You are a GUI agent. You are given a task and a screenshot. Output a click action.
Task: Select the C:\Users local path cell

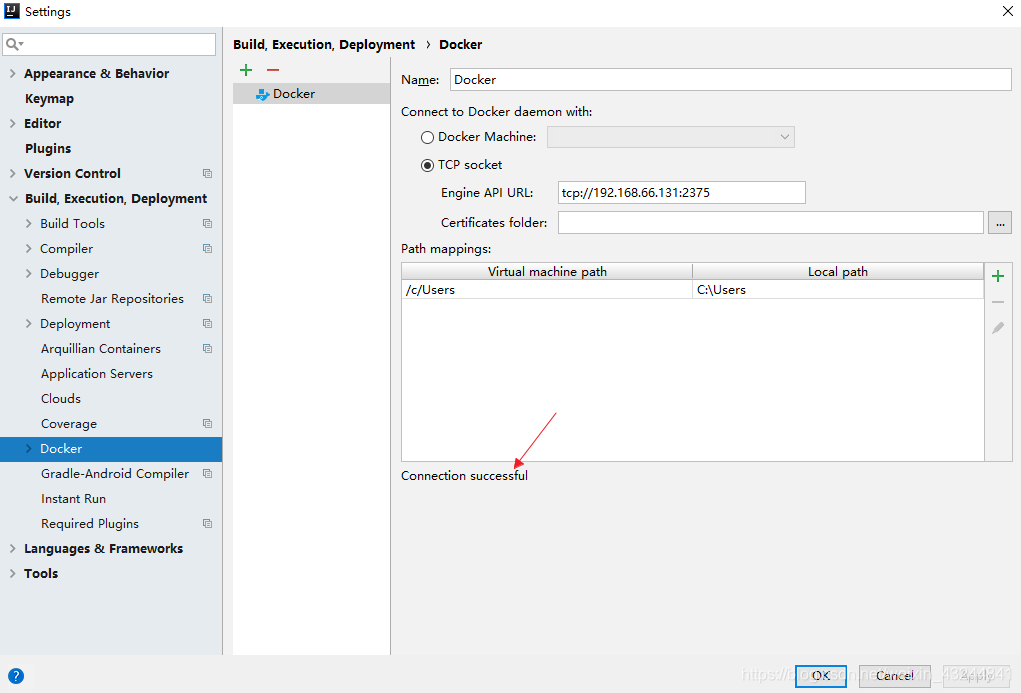coord(838,290)
